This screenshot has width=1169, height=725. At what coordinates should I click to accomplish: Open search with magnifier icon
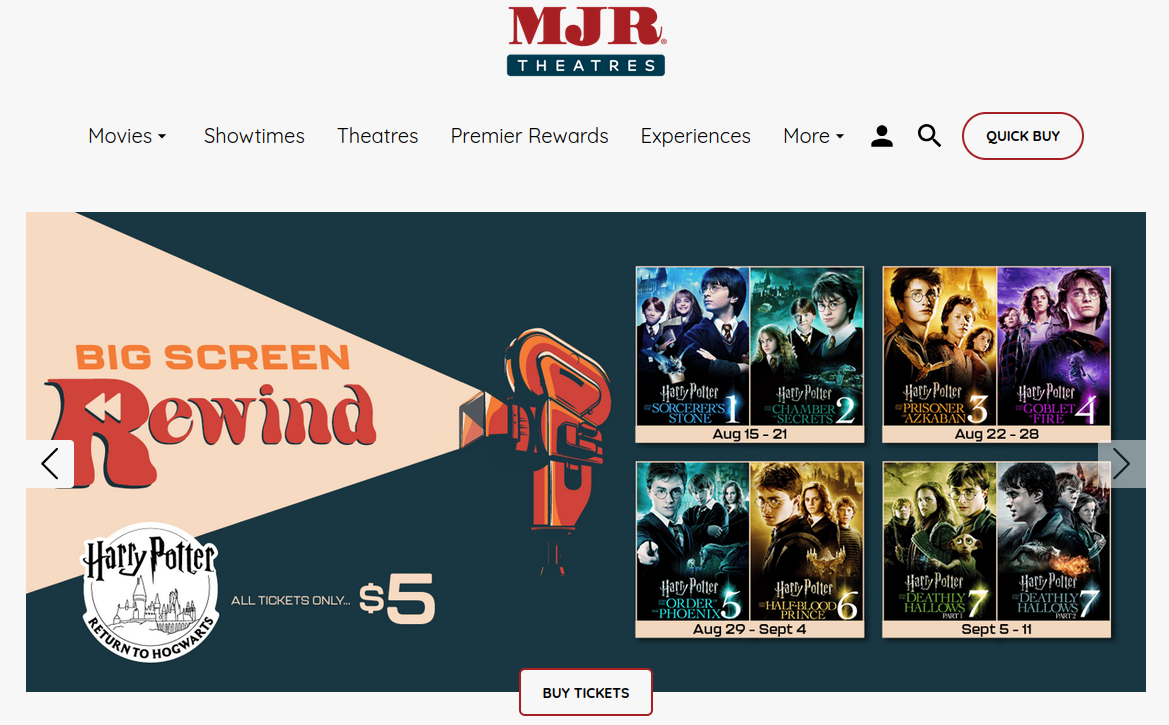pyautogui.click(x=929, y=136)
